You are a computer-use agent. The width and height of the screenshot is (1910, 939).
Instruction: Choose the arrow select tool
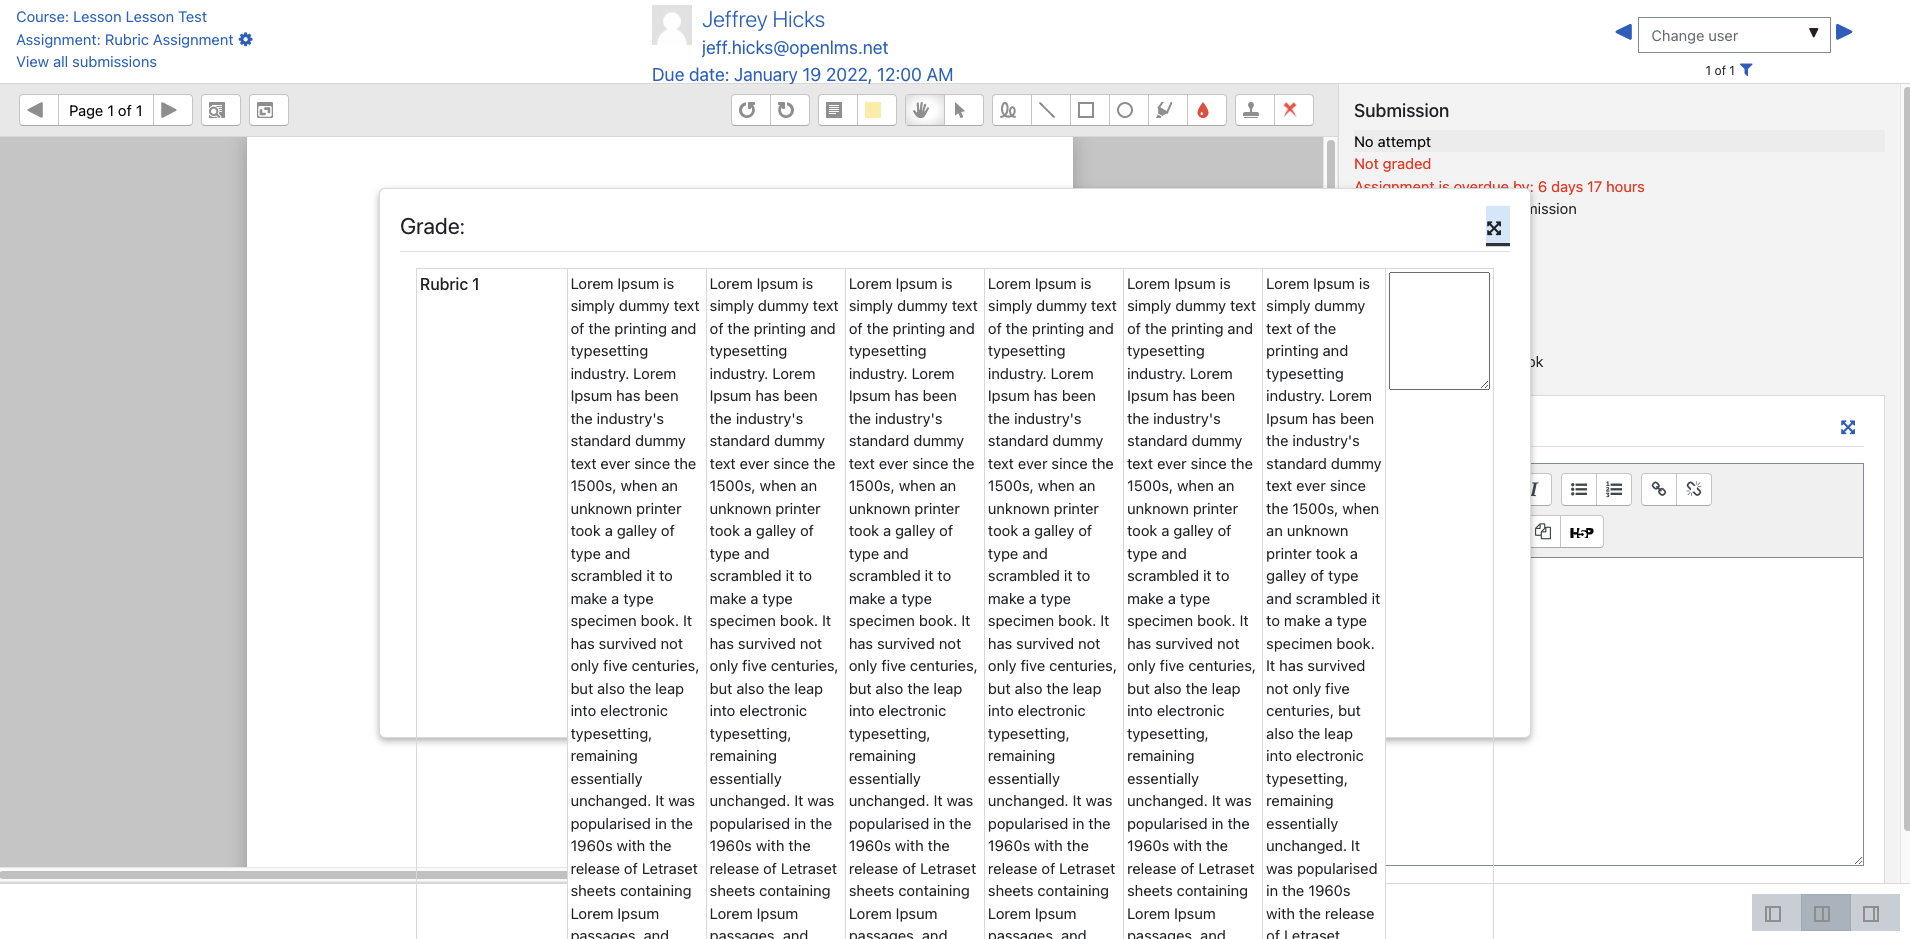click(x=961, y=110)
